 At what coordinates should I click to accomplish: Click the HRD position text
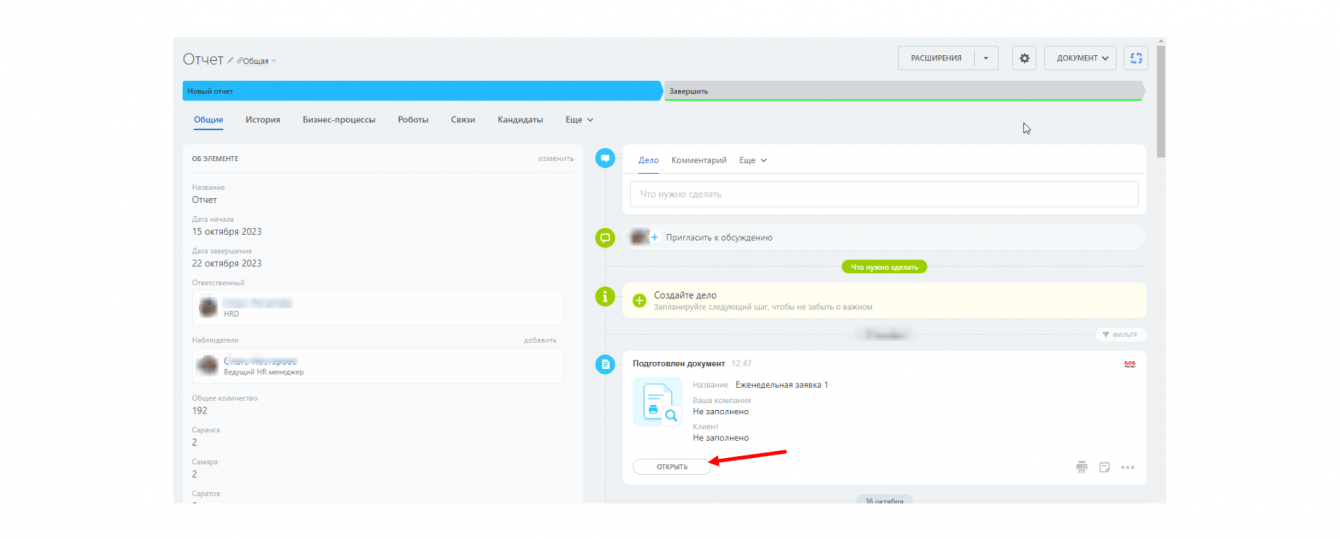(231, 314)
